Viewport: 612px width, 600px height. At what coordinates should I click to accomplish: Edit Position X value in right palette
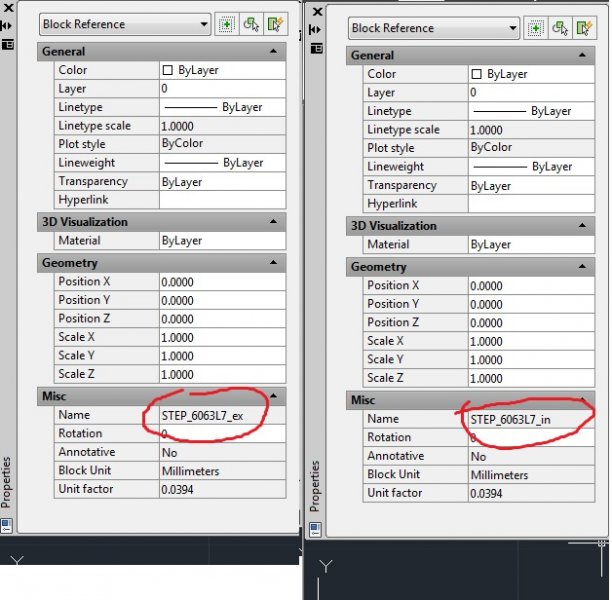(532, 285)
